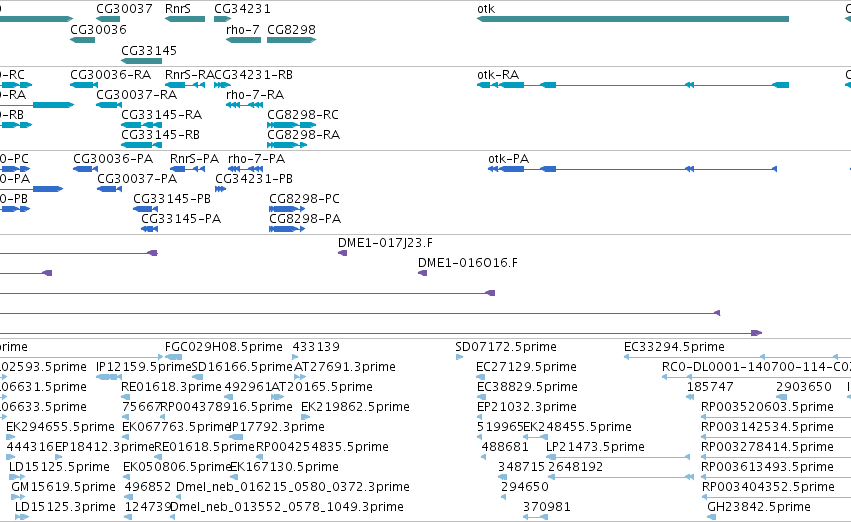The height and width of the screenshot is (522, 851).
Task: Click the CG33145-PA protein feature
Action: click(x=150, y=229)
